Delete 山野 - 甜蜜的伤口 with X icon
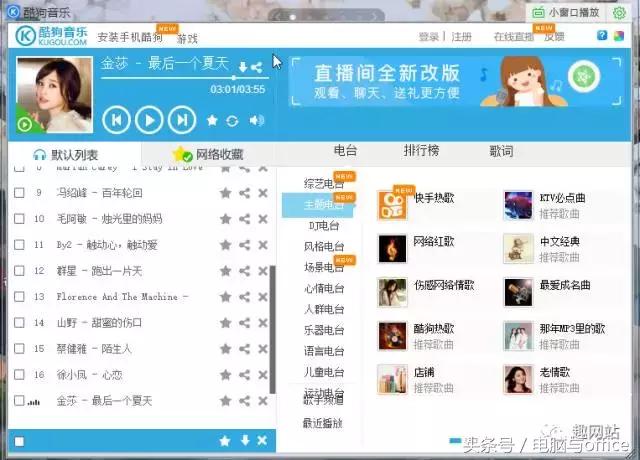Viewport: 640px width, 460px height. point(263,323)
